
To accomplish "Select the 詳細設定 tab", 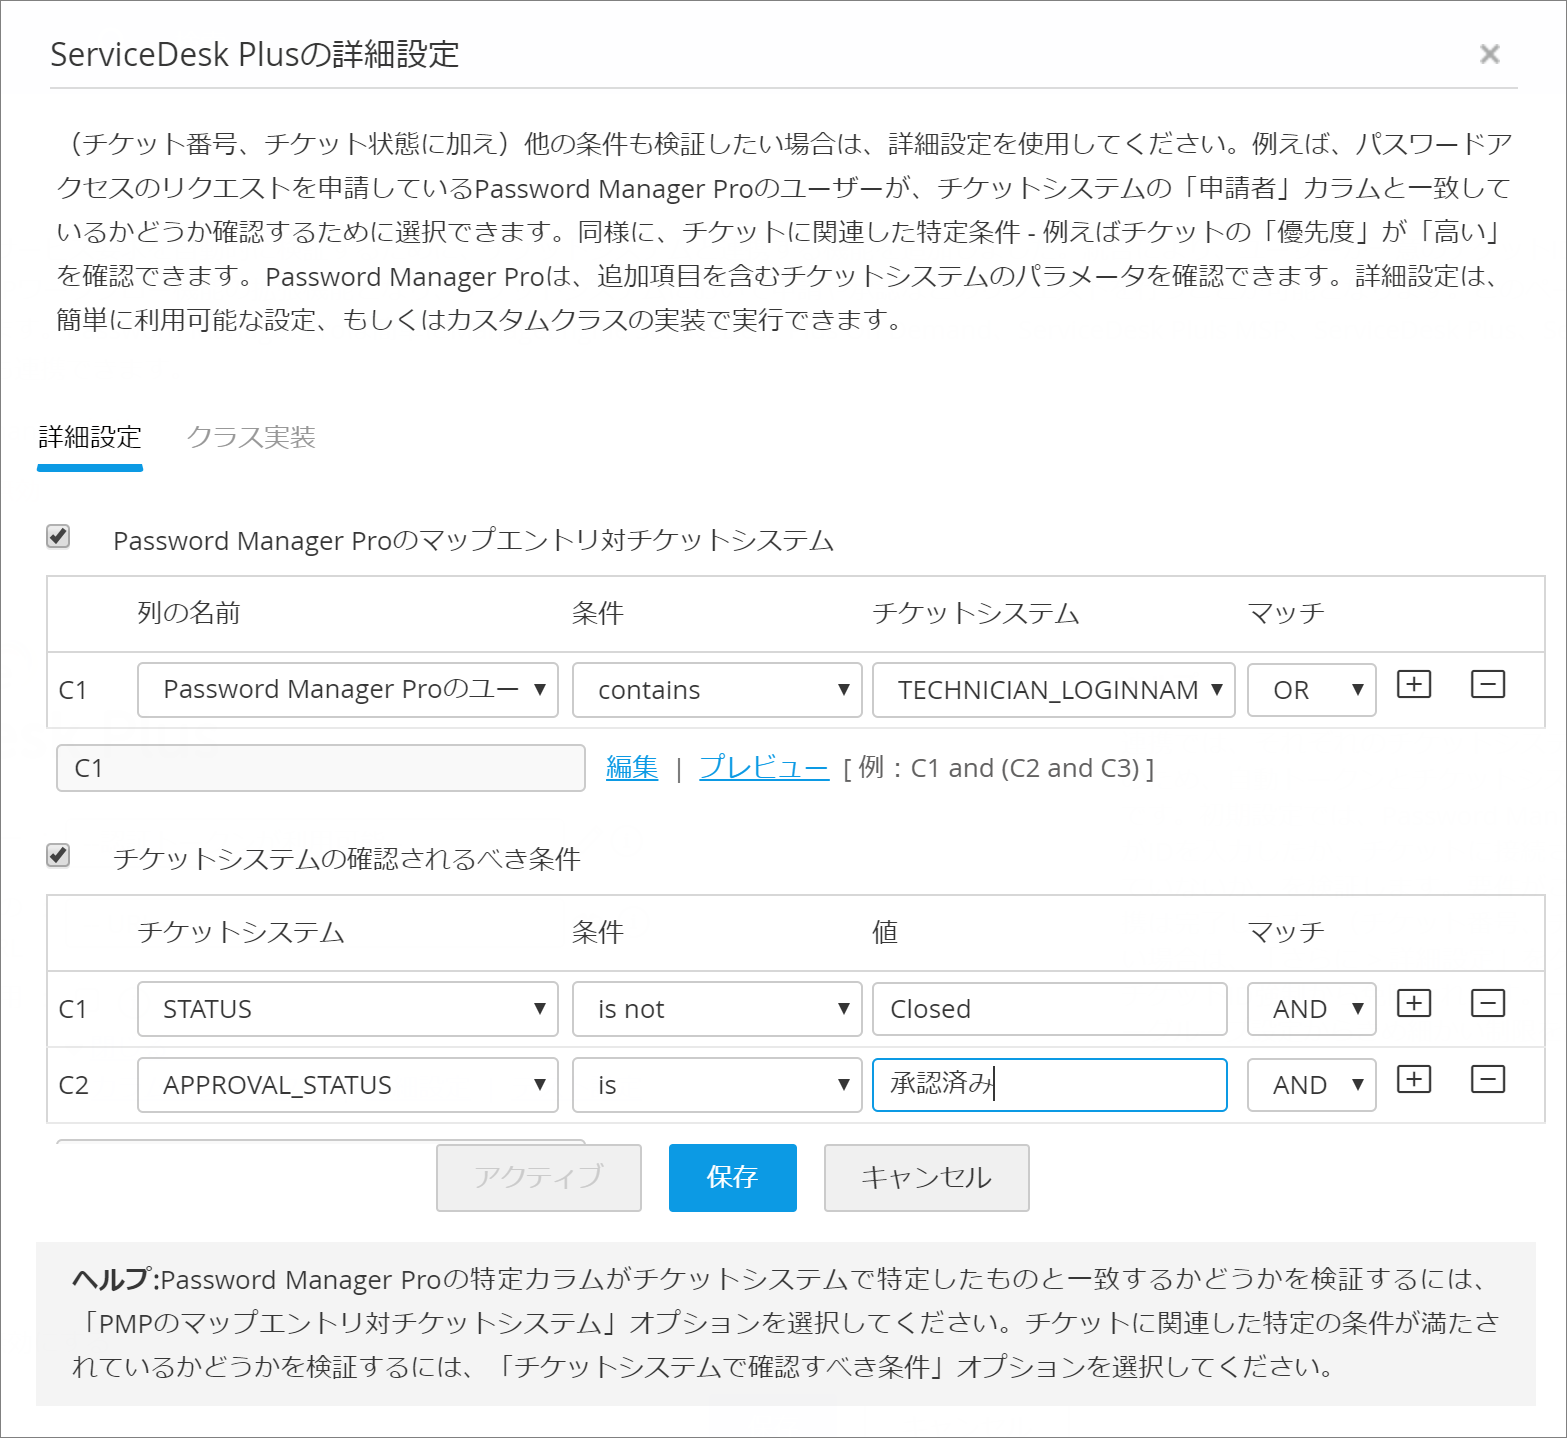I will [x=90, y=438].
